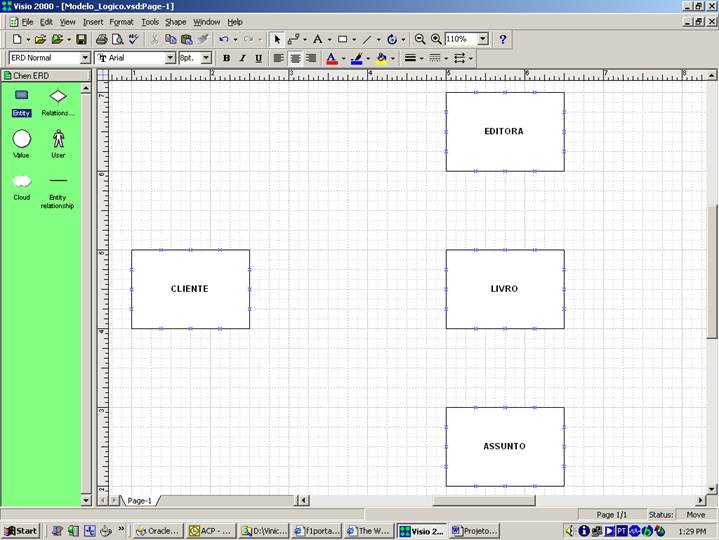Screen dimensions: 719x540
Task: Click the New Drawing icon
Action: [x=17, y=39]
